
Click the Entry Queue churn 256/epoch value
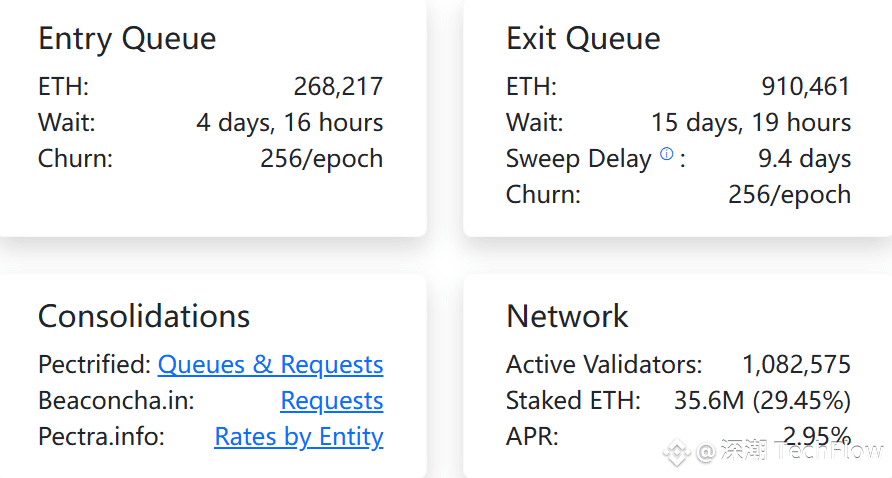coord(321,159)
